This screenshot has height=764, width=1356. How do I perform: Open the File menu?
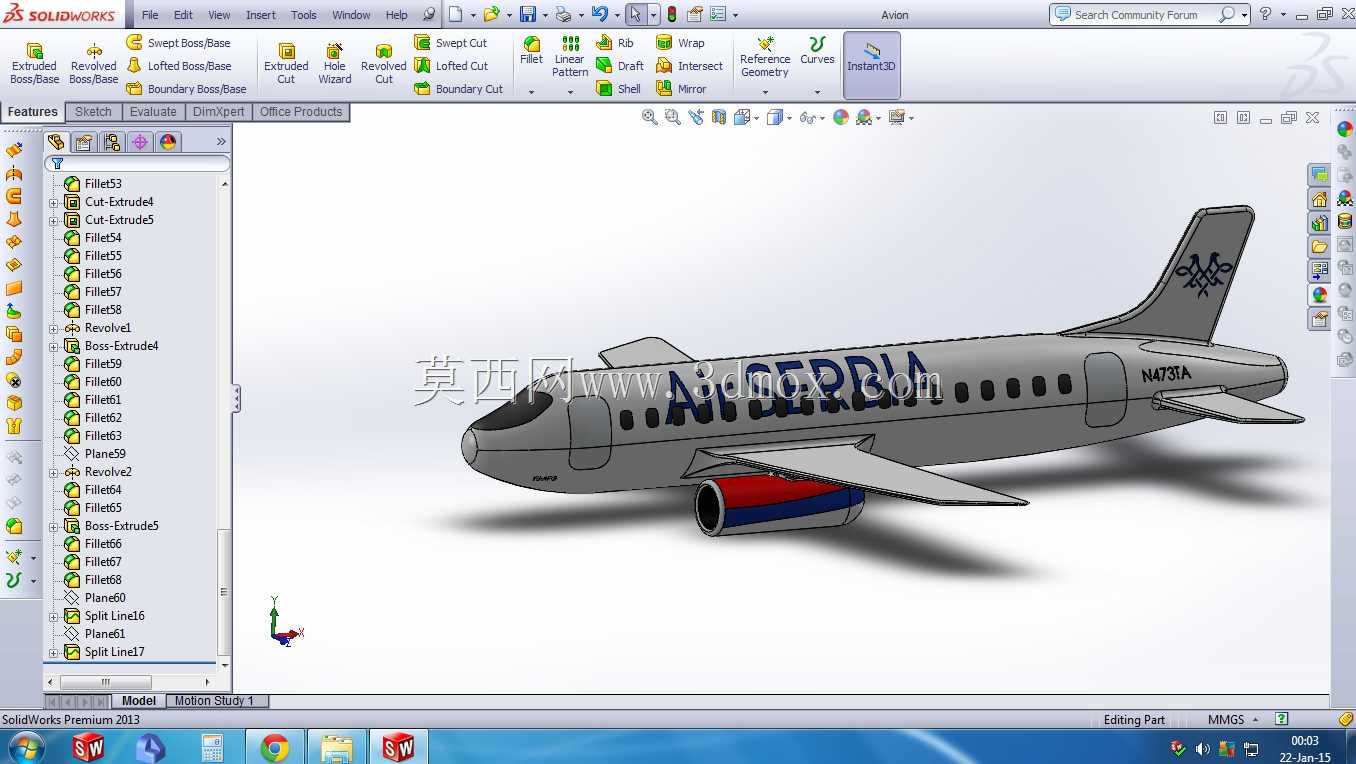click(x=150, y=15)
